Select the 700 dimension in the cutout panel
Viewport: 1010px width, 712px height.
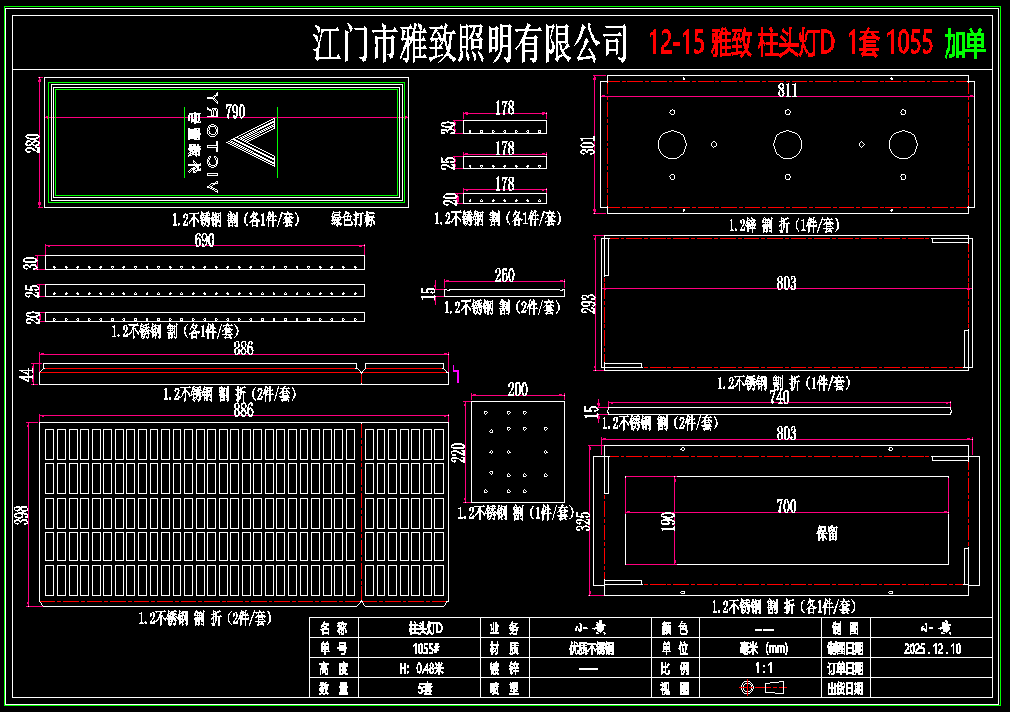pyautogui.click(x=787, y=507)
